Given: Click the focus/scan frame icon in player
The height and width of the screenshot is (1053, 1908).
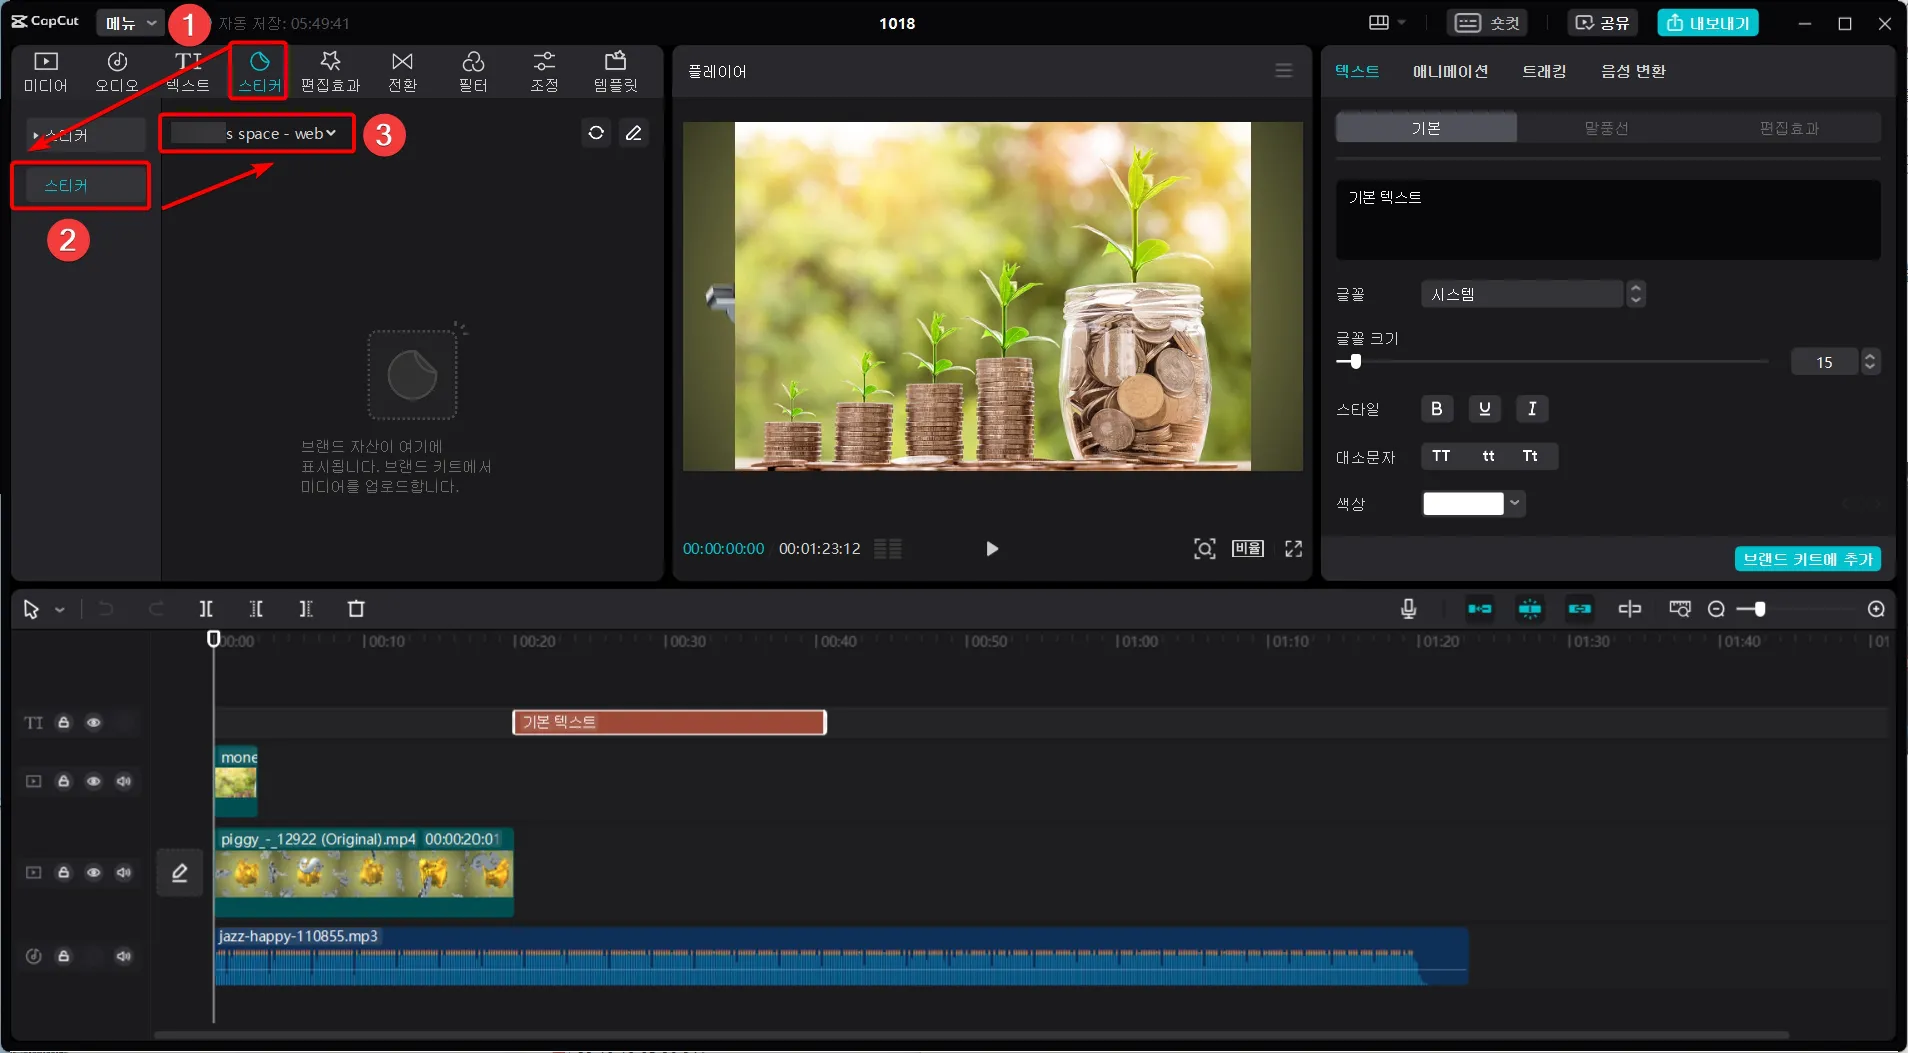Looking at the screenshot, I should click(x=1205, y=549).
